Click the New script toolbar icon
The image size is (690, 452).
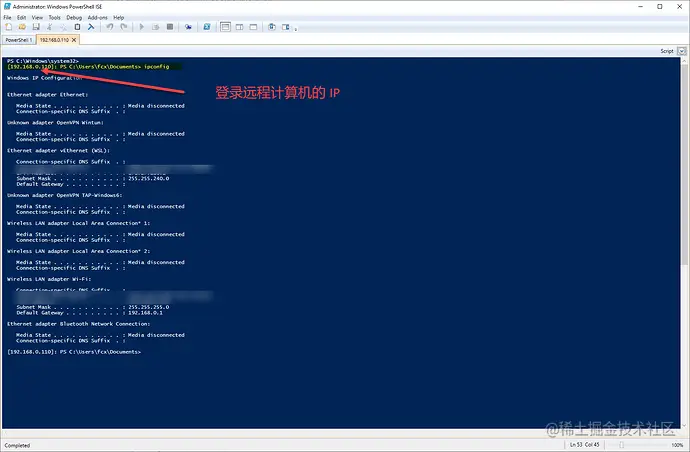8,27
